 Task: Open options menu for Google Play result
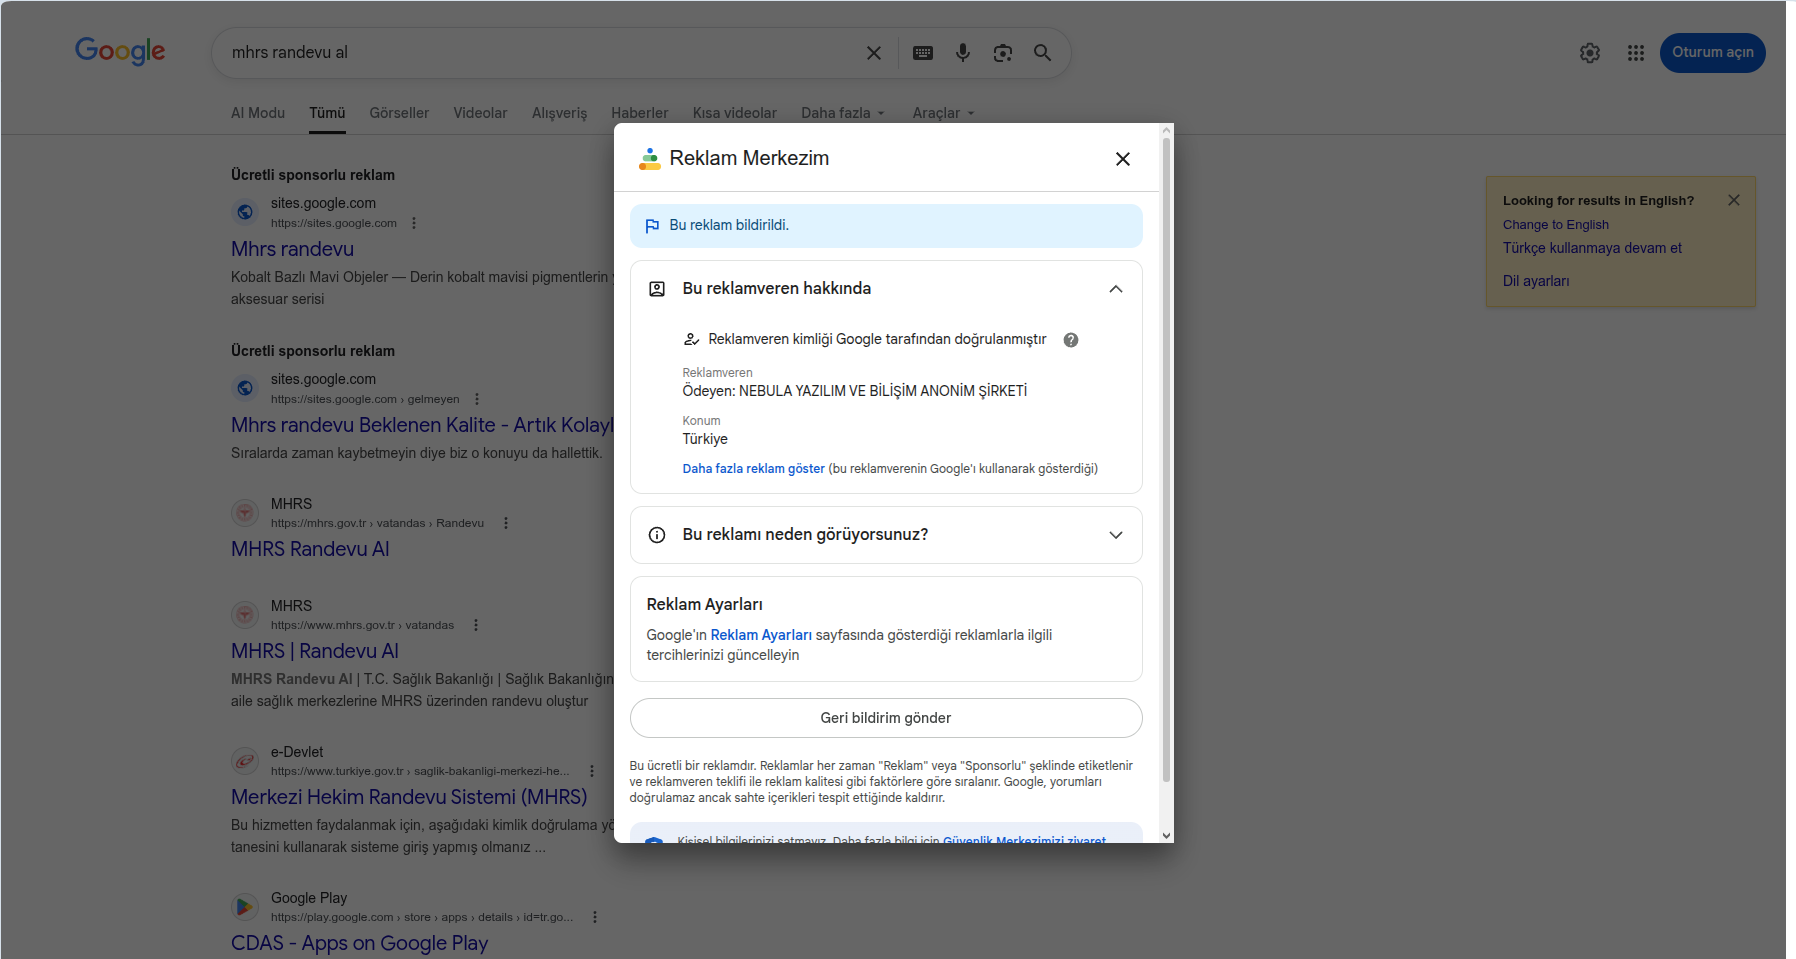coord(595,917)
